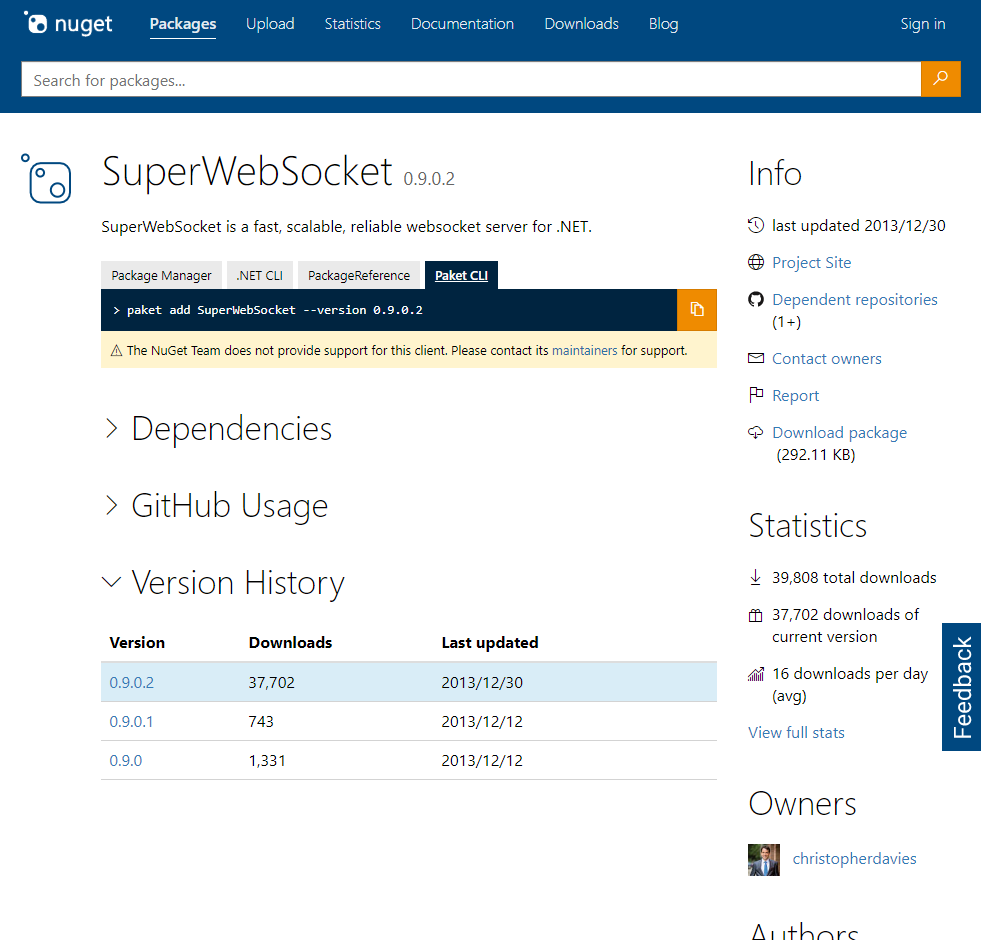The image size is (981, 940).
Task: Click the total downloads arrow icon
Action: click(x=755, y=577)
